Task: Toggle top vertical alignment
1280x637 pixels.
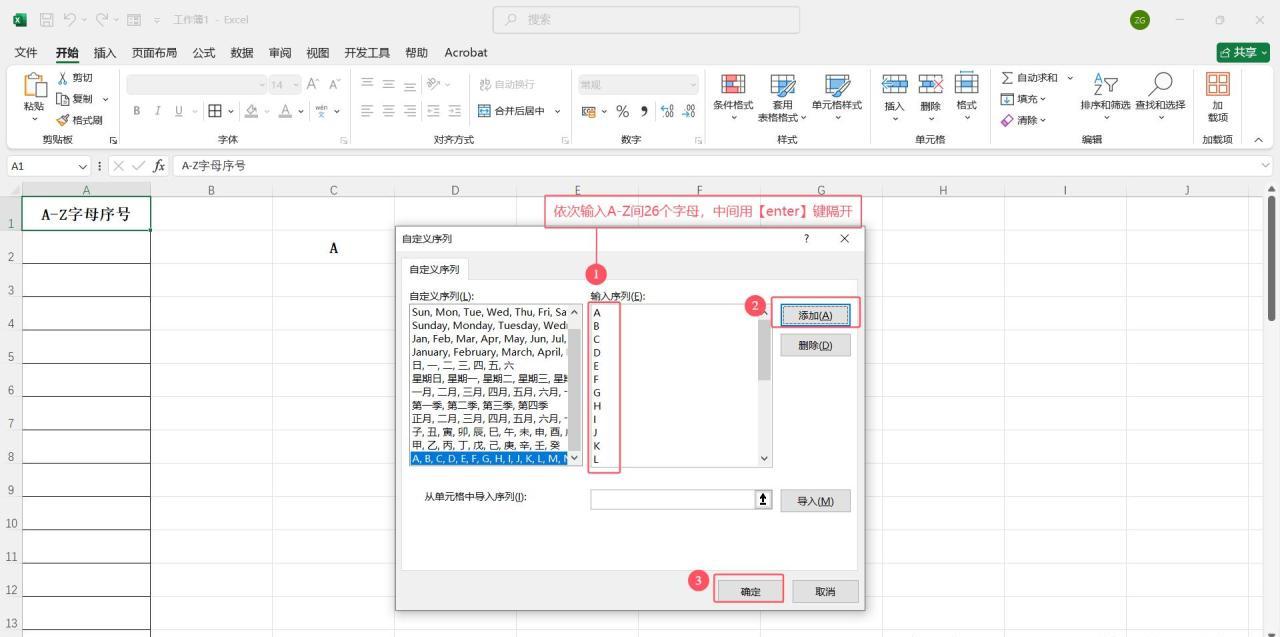Action: [x=367, y=85]
